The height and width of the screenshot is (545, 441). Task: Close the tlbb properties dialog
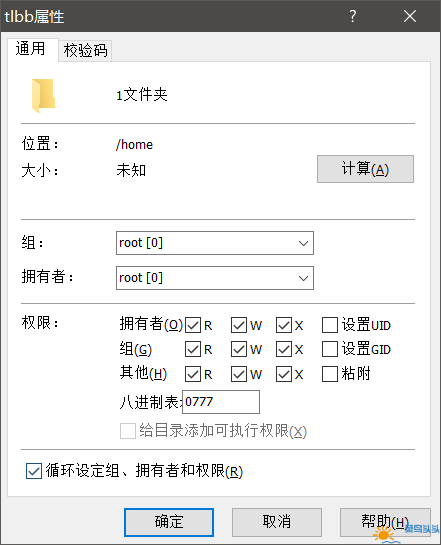tap(410, 16)
